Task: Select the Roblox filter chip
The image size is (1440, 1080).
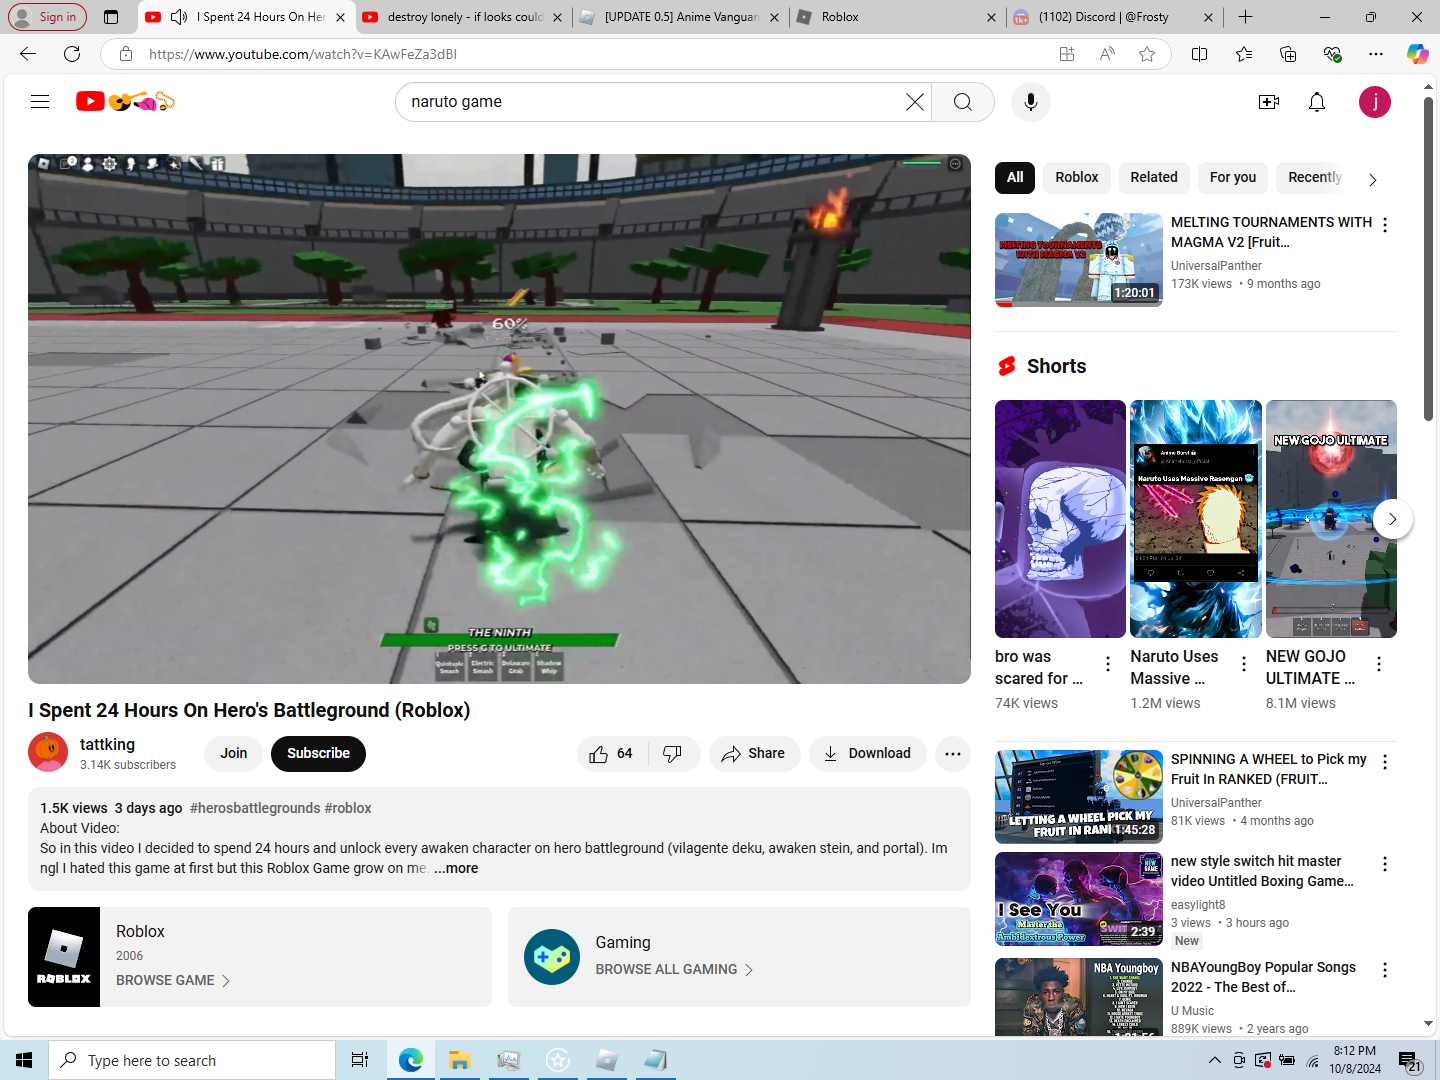Action: pos(1076,177)
